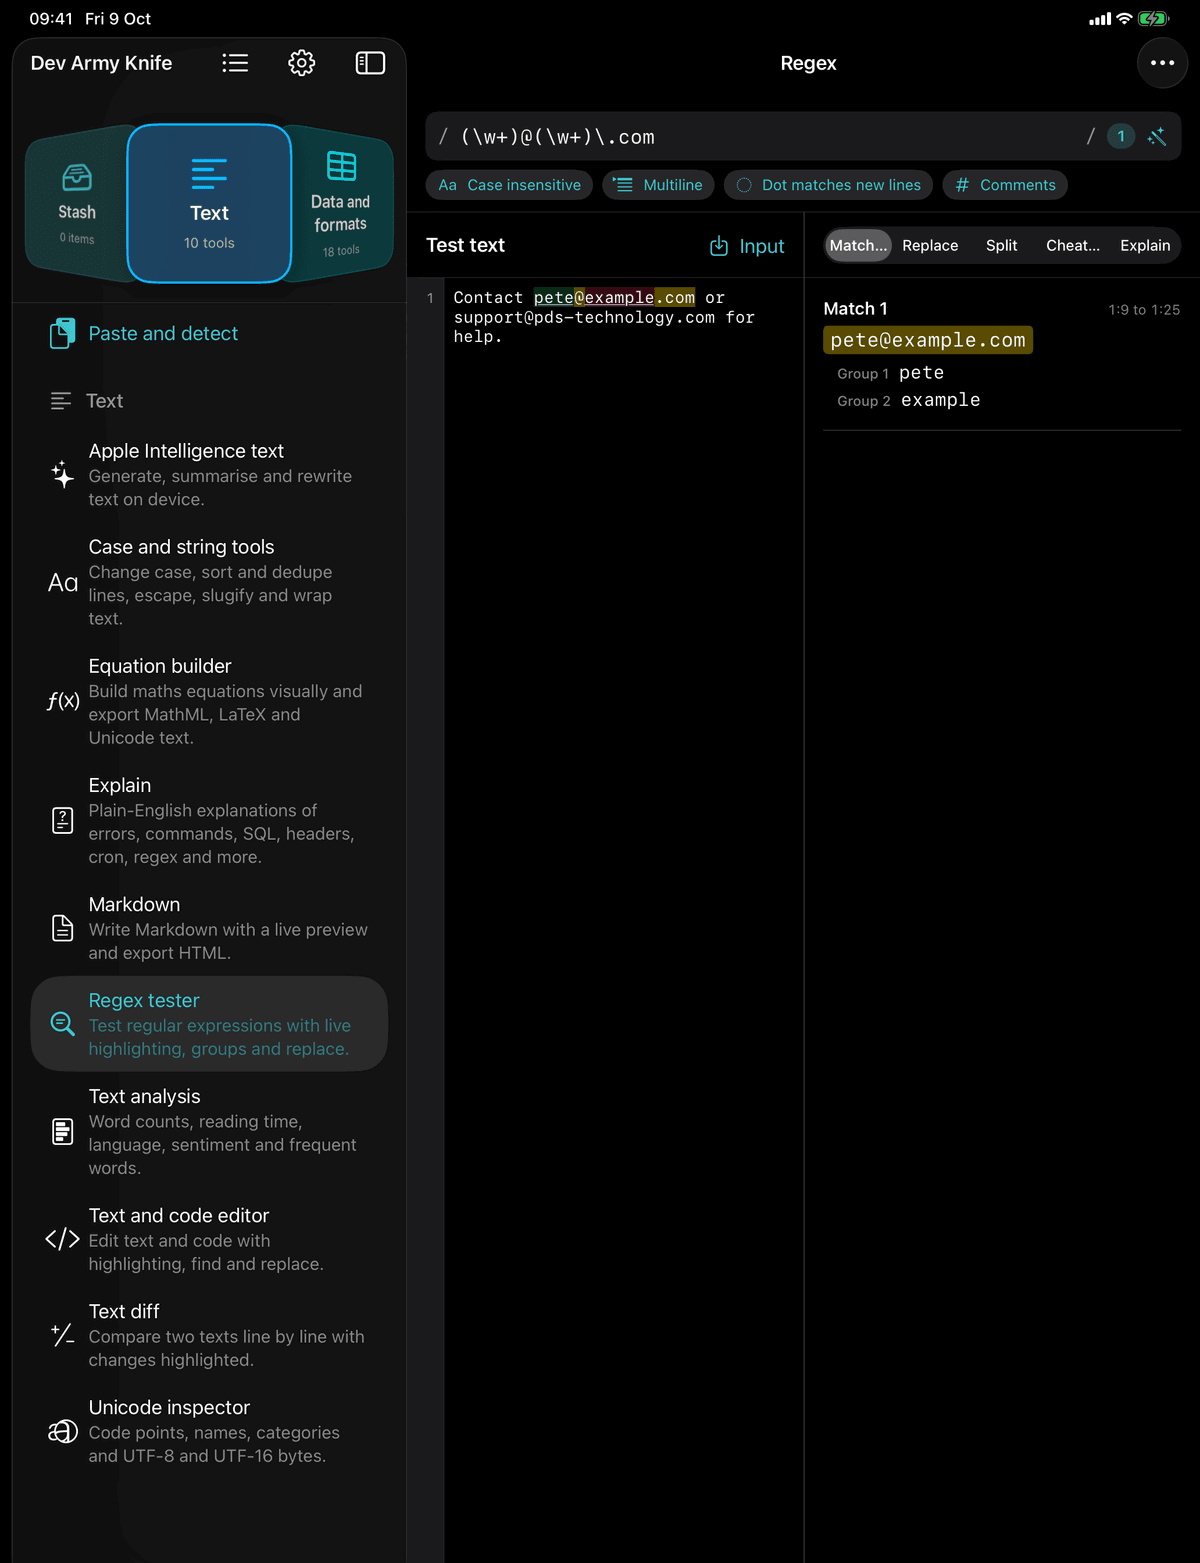Click the Apple Intelligence sparkle icon
Viewport: 1200px width, 1563px height.
[x=62, y=474]
